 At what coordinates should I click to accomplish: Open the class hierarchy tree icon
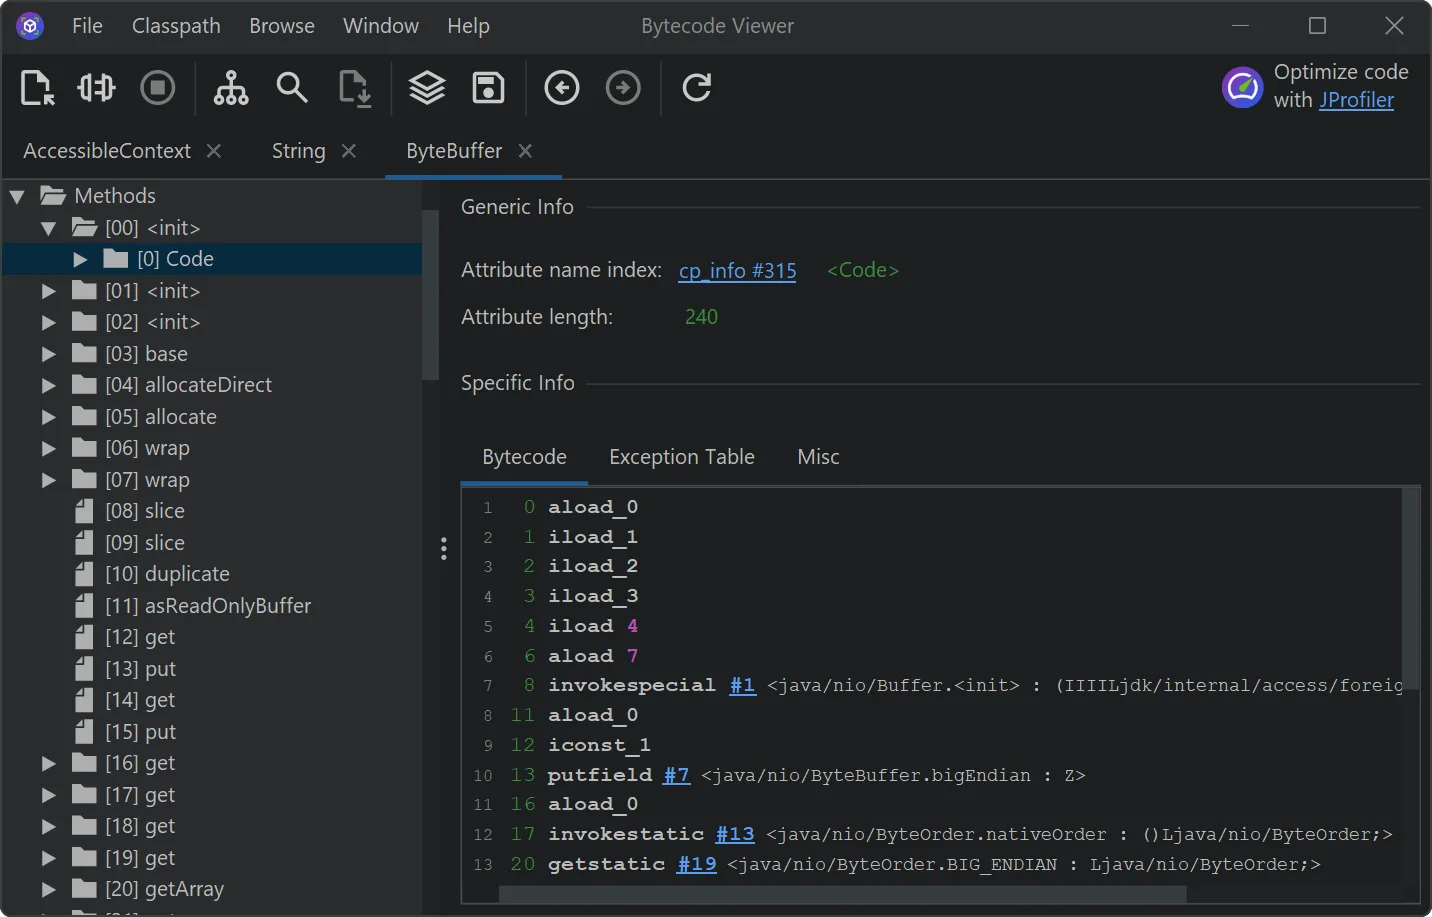(231, 88)
